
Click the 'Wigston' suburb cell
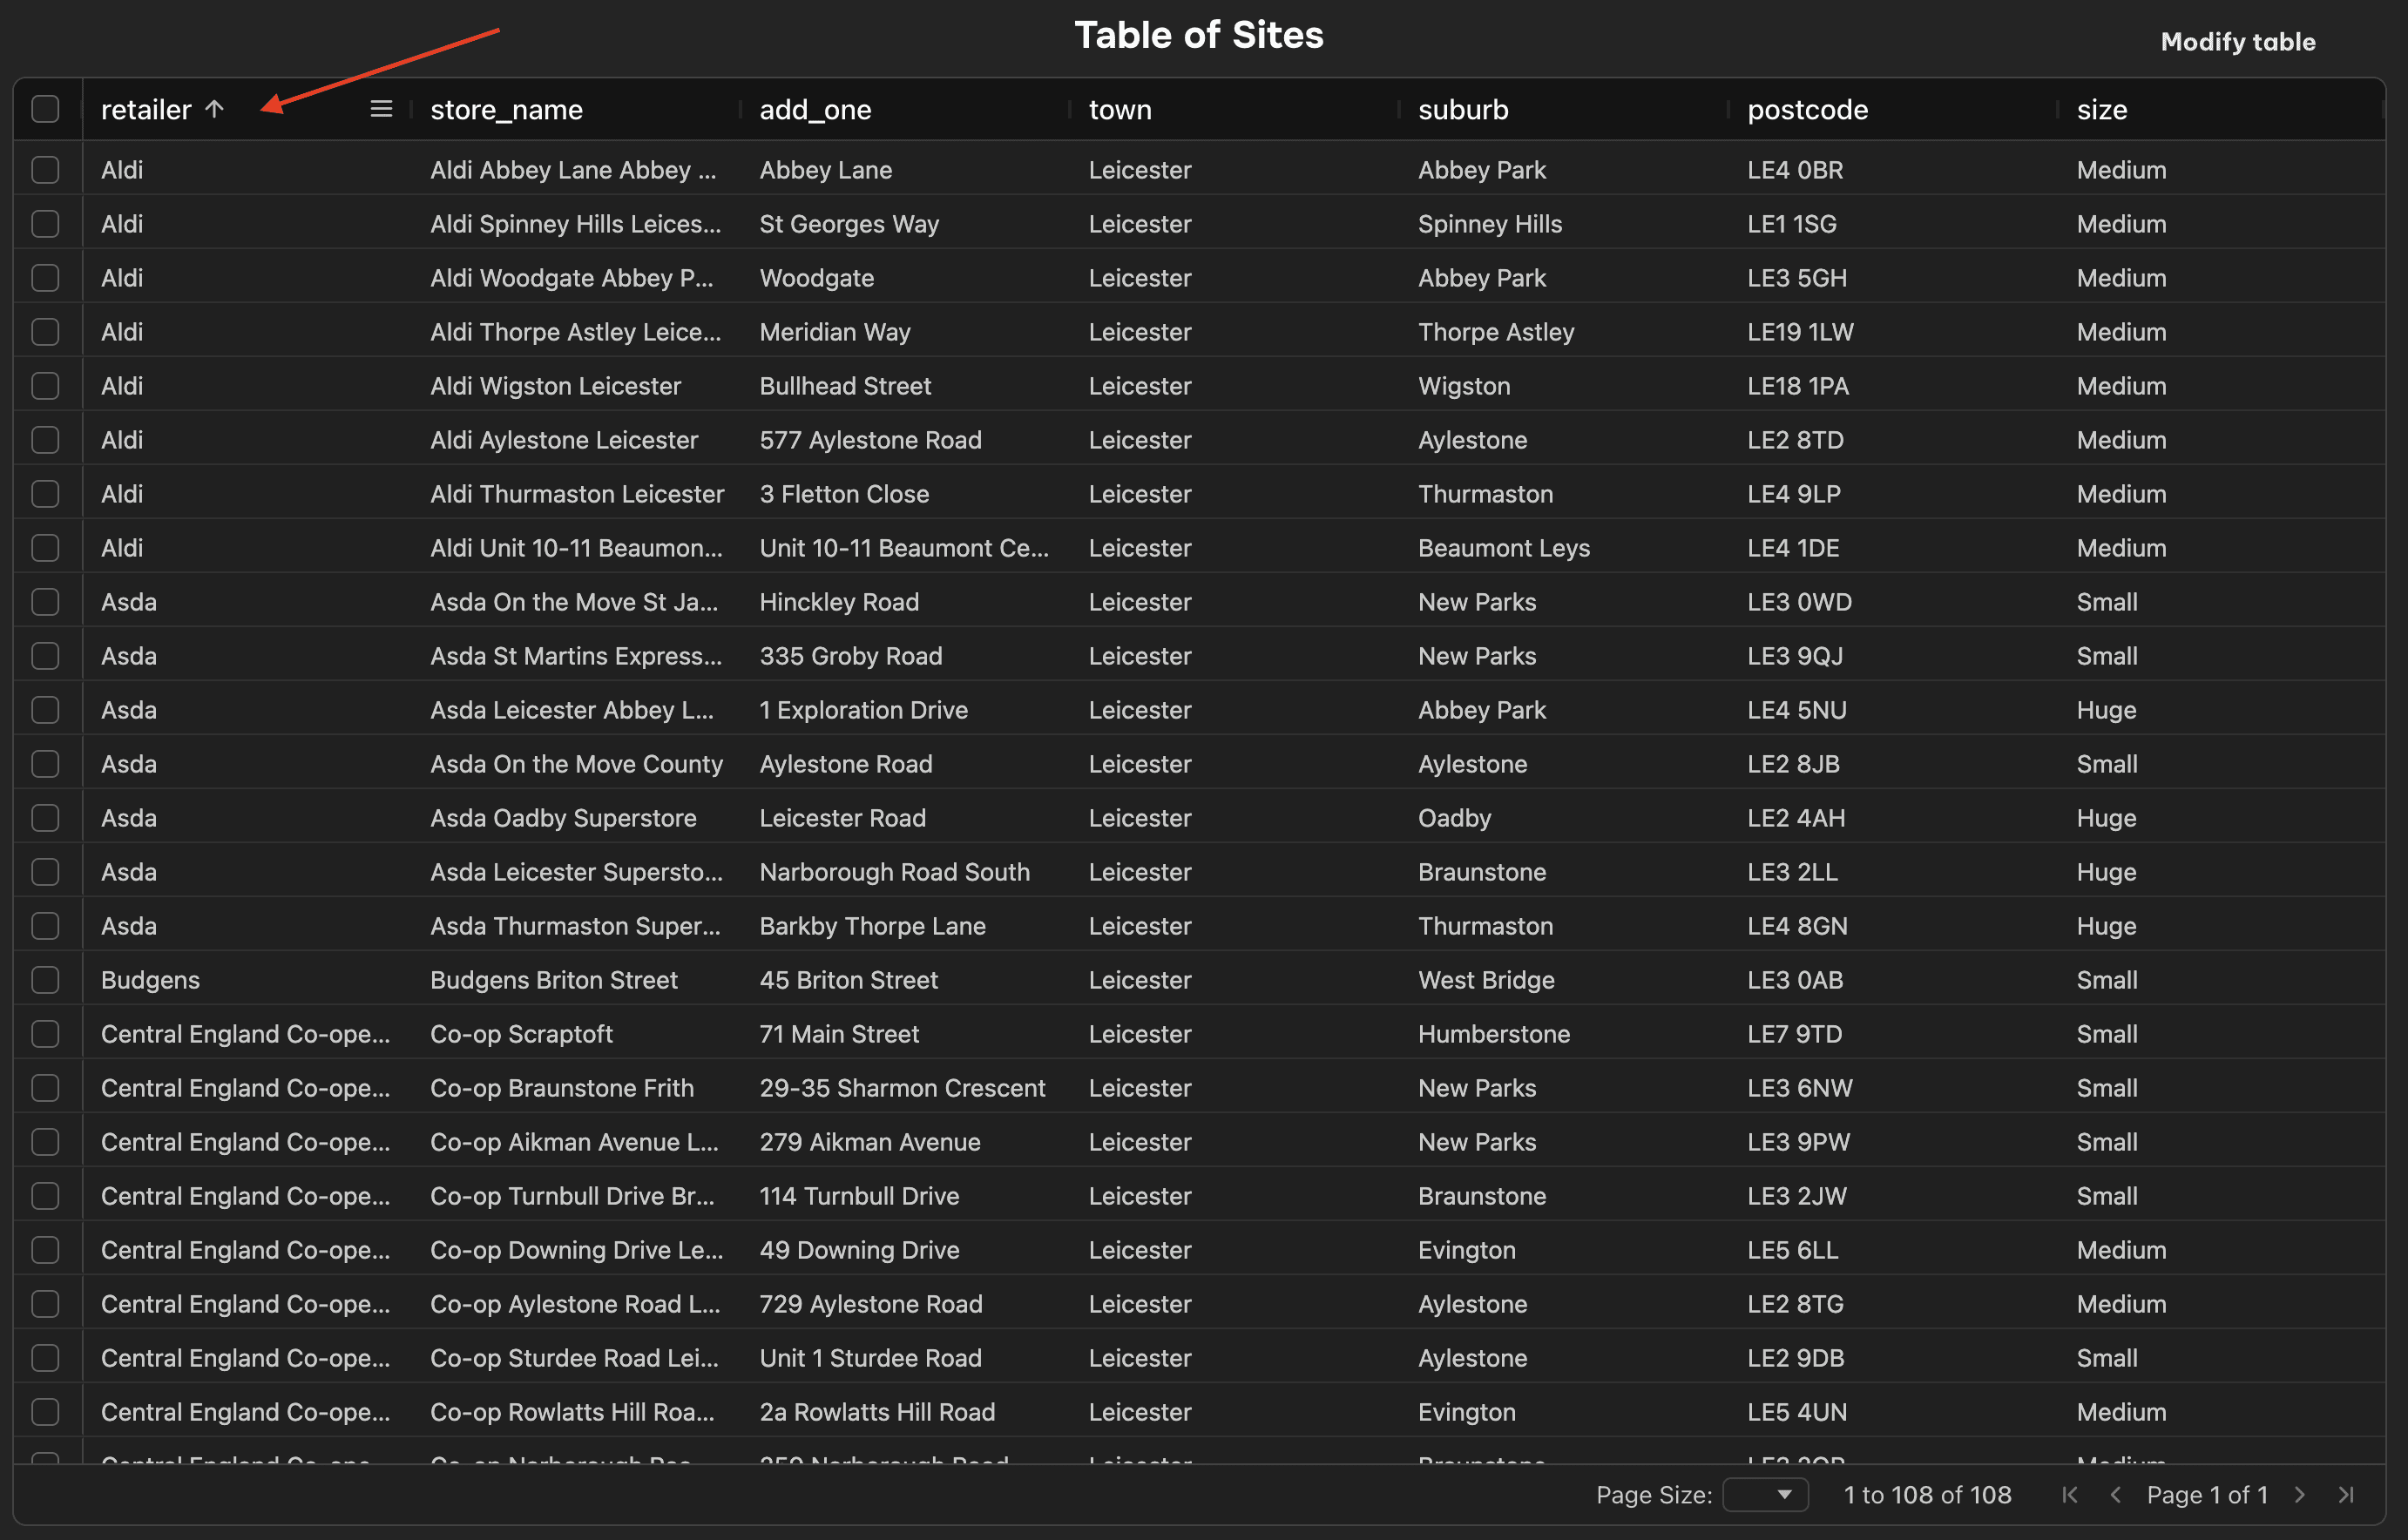[1464, 386]
